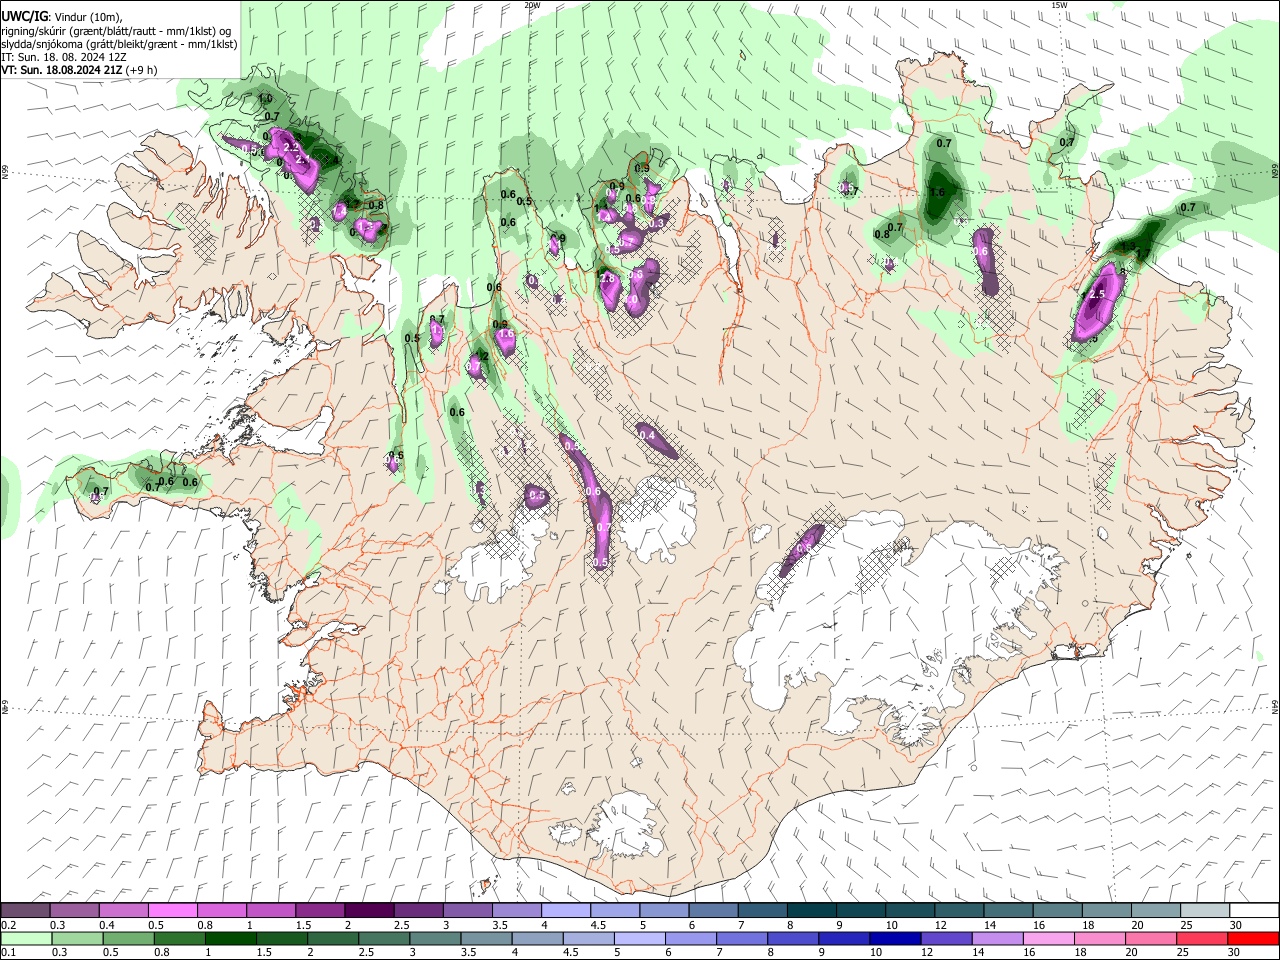The height and width of the screenshot is (960, 1280).
Task: Click the 'VT: Sun. 18.08.2024 21Z (+9 h)' line
Action: point(79,70)
